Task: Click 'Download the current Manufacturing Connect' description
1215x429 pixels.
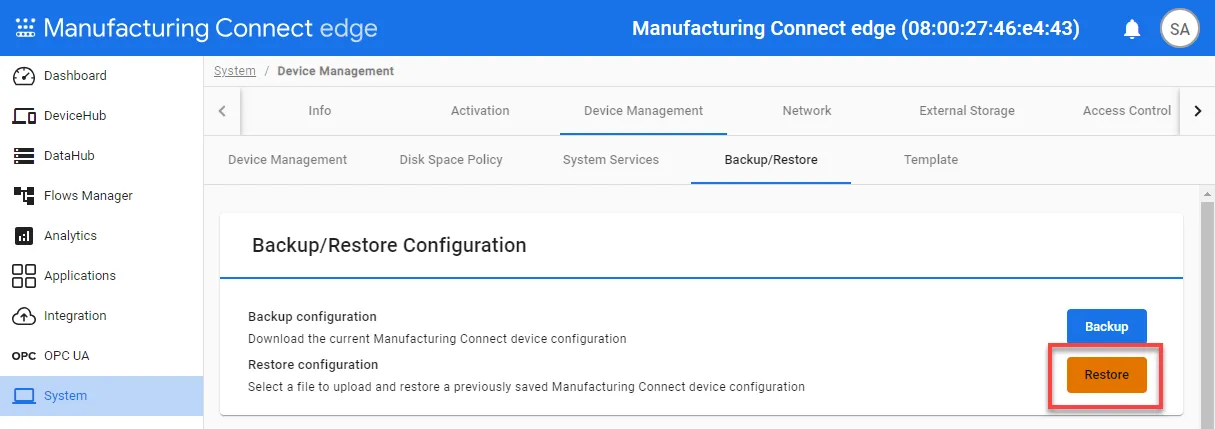Action: 437,339
